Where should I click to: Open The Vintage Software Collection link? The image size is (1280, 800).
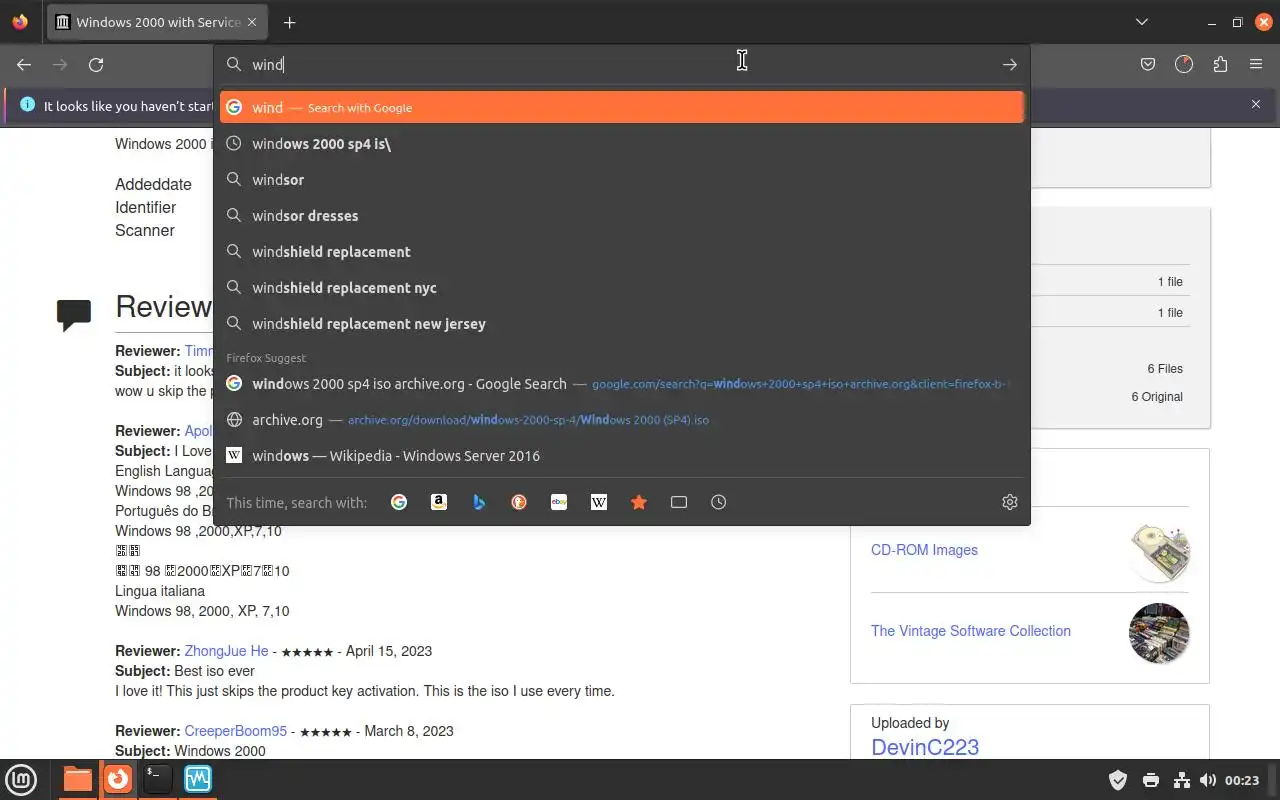pyautogui.click(x=971, y=631)
